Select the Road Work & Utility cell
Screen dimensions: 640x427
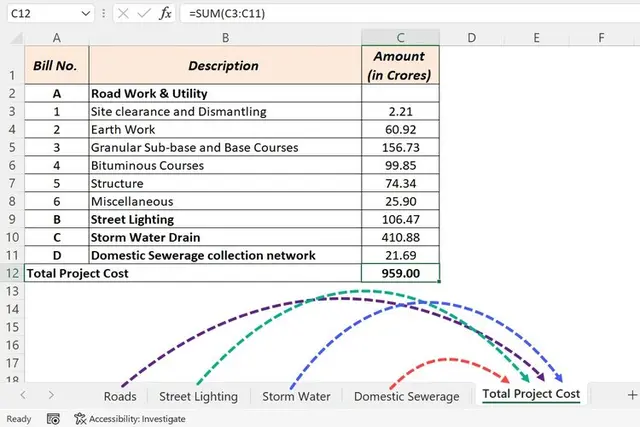[225, 93]
